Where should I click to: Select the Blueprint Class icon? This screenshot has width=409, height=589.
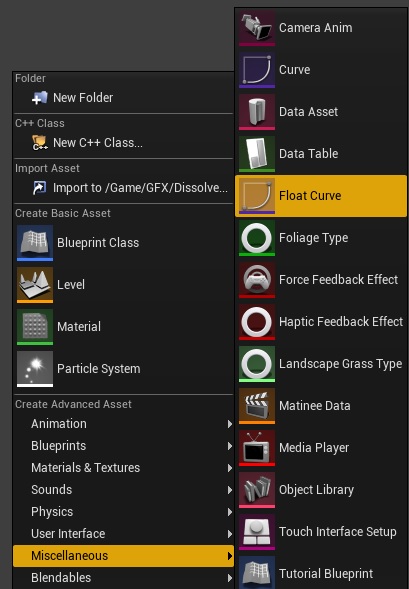click(x=35, y=243)
